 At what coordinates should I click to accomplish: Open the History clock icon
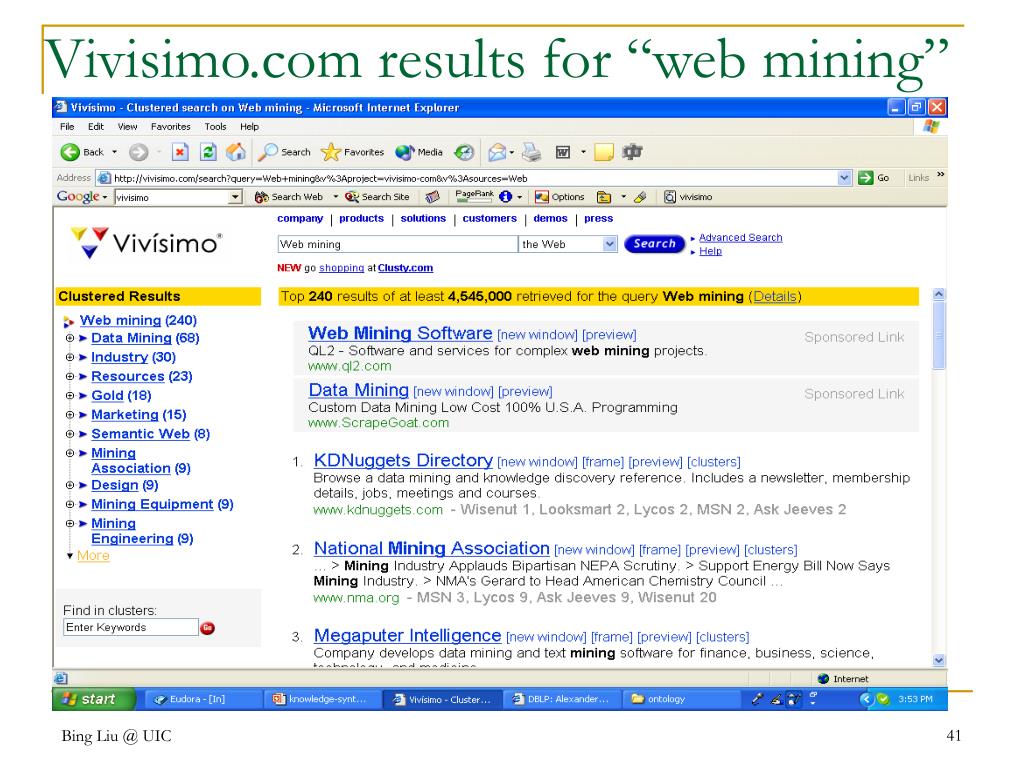464,152
